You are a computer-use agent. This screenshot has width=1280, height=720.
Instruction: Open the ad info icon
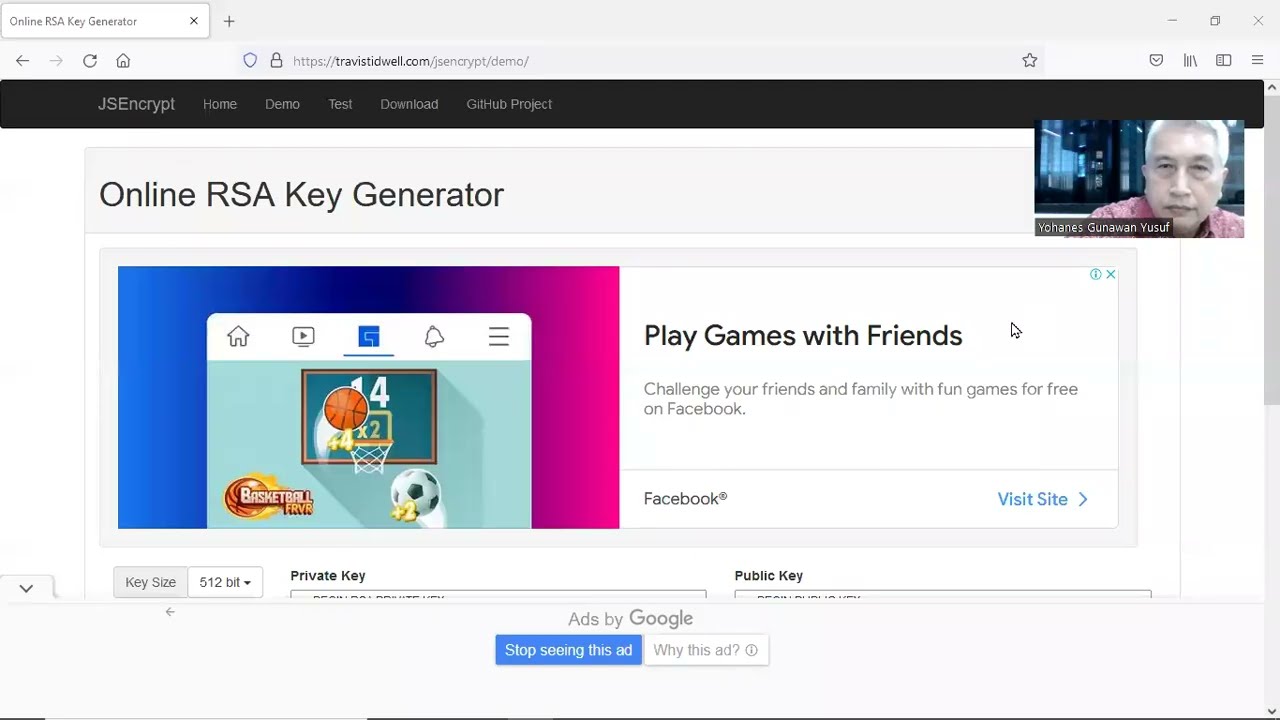(x=1095, y=274)
